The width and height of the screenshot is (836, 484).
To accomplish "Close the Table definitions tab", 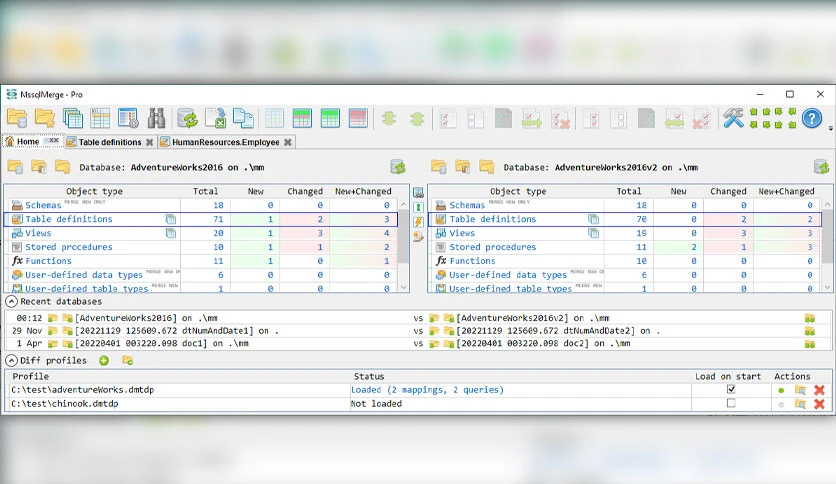I will pyautogui.click(x=150, y=142).
